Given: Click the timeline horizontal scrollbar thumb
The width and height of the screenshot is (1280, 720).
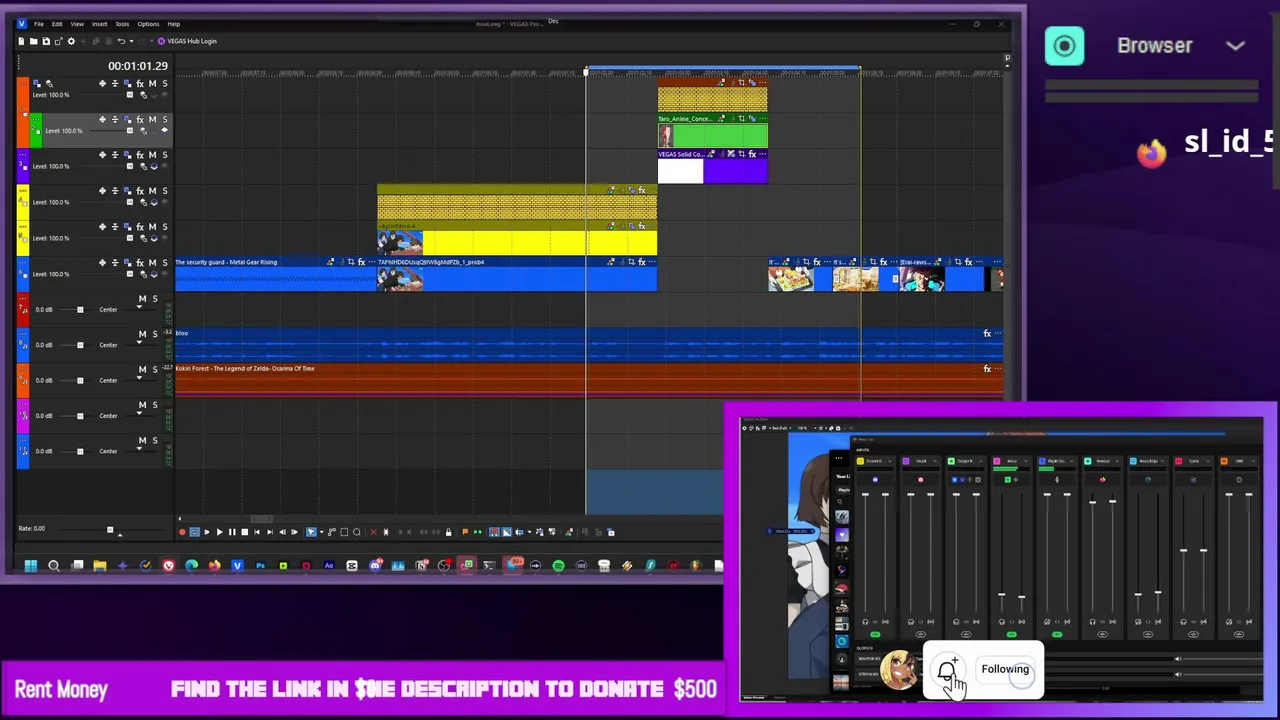Looking at the screenshot, I should coord(261,519).
